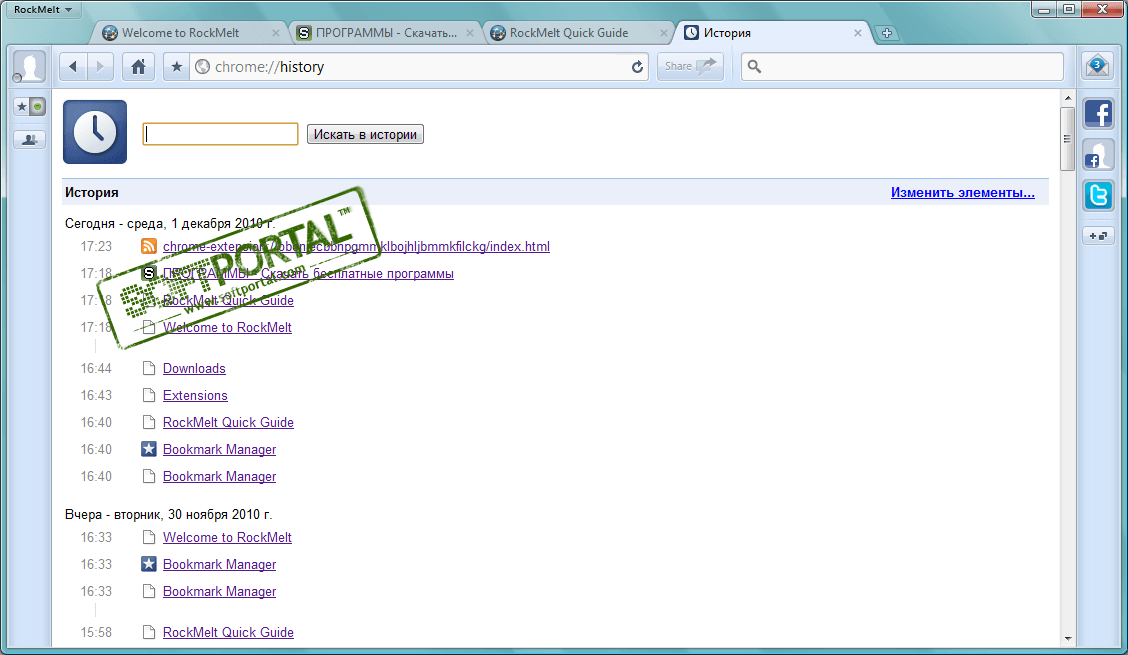Go forward with the forward arrow
The height and width of the screenshot is (655, 1128).
coord(100,67)
